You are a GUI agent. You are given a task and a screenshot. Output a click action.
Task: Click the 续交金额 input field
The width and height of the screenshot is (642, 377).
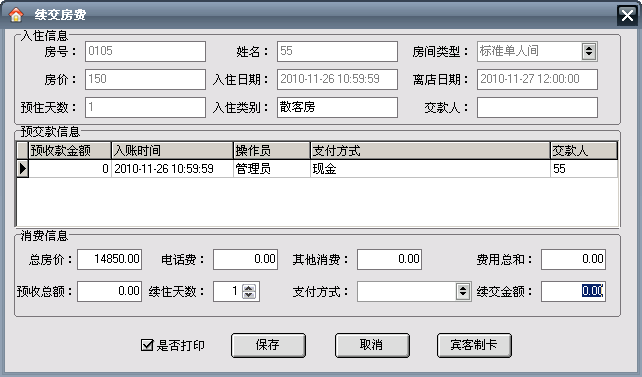[x=573, y=291]
